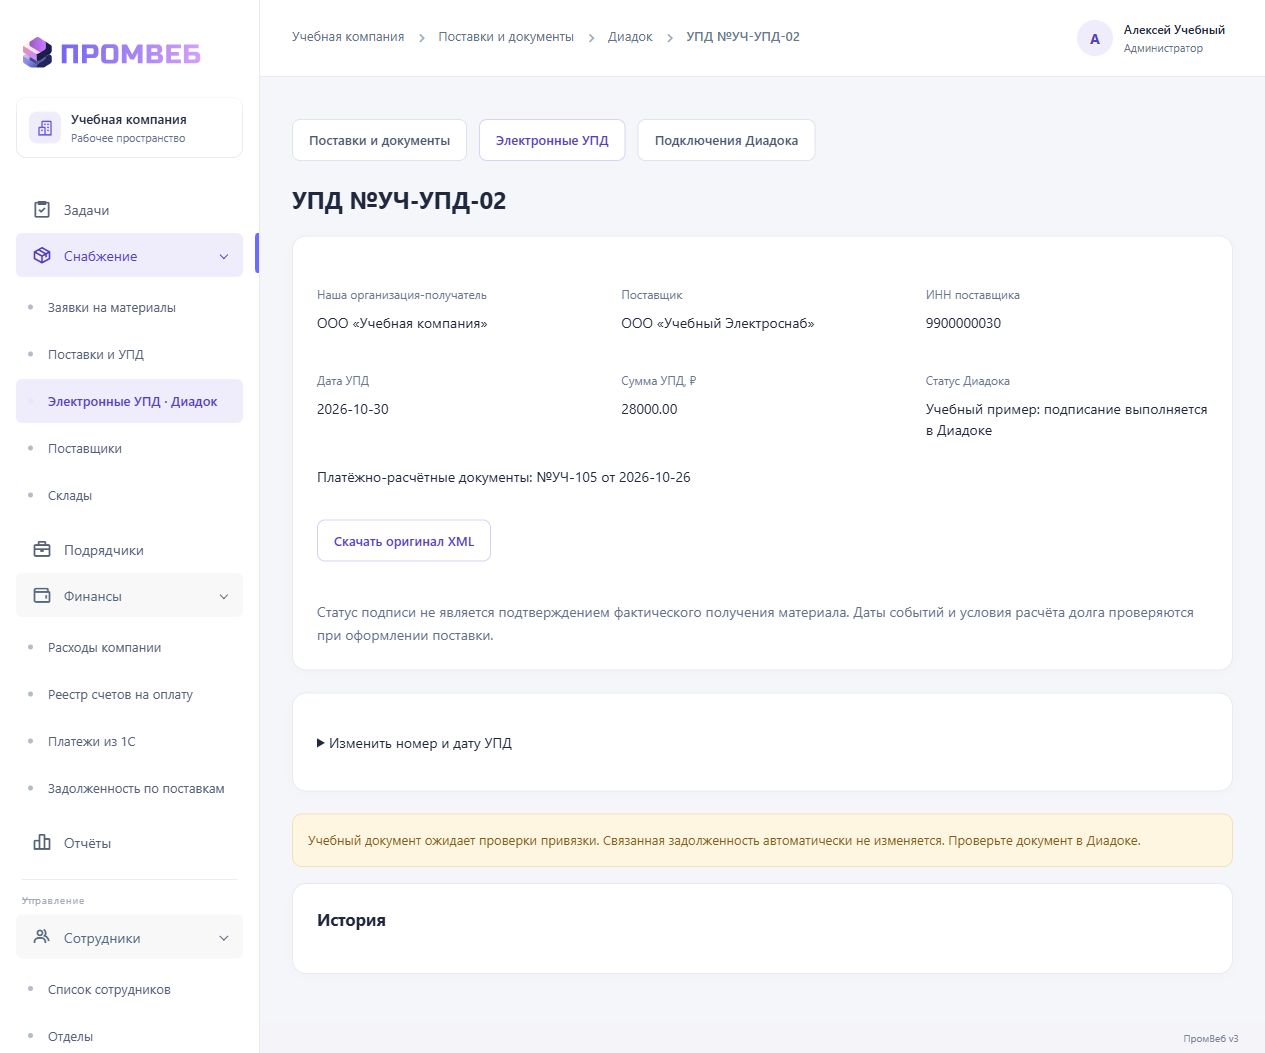
Task: Click the yellow warning banner about проверки привязки
Action: pos(762,841)
